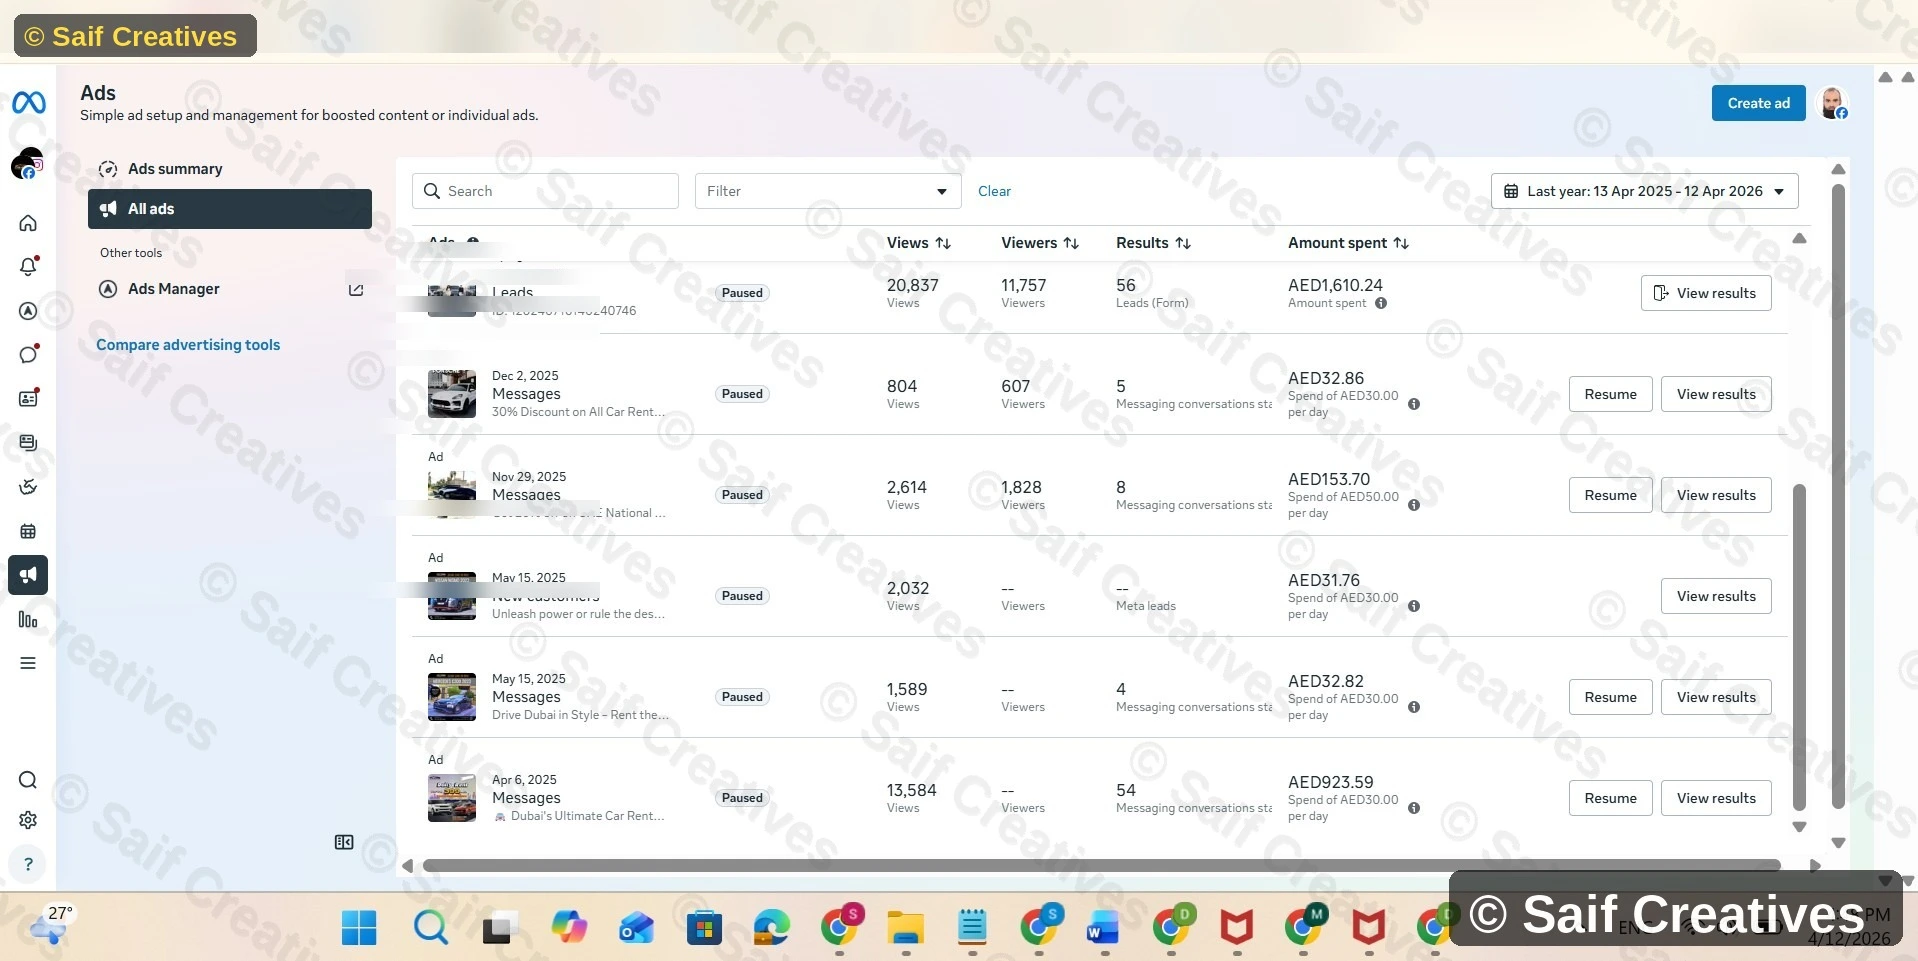
Task: Open the Settings gear icon in sidebar
Action: pyautogui.click(x=28, y=820)
